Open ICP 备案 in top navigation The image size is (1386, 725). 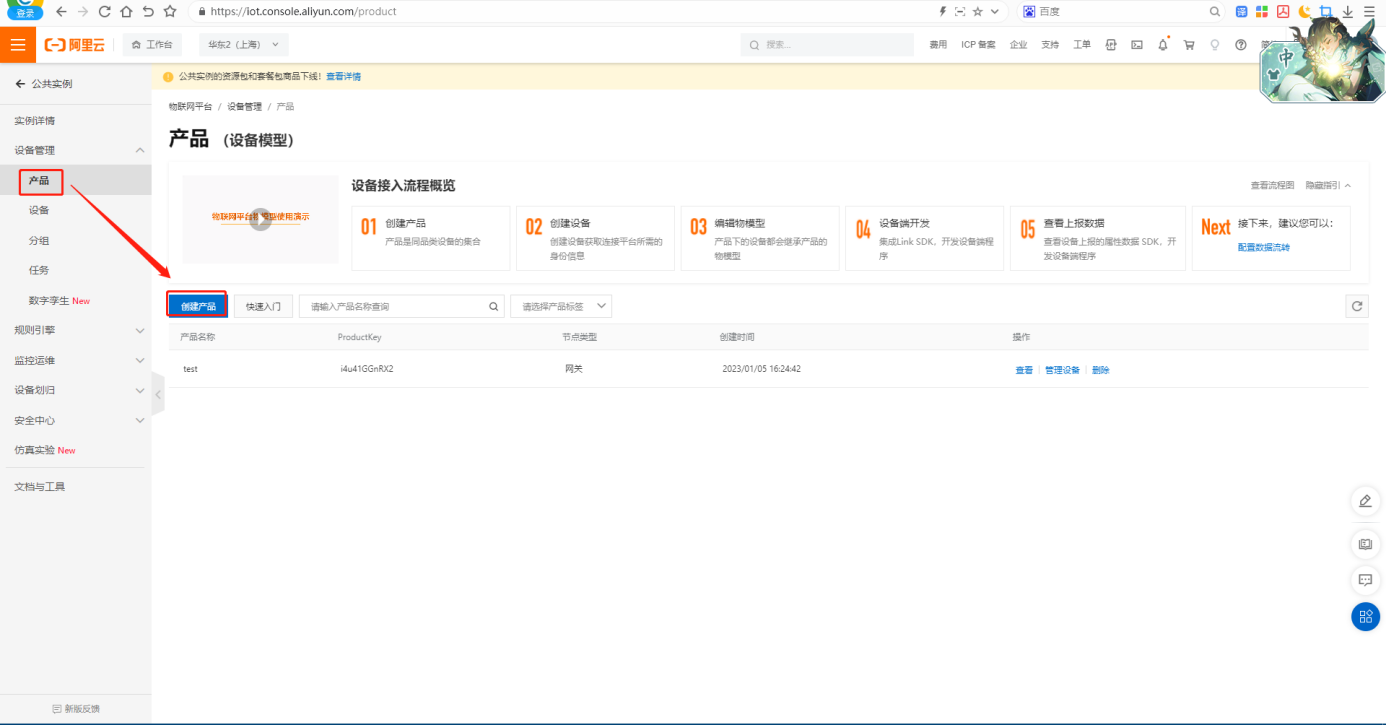[978, 45]
